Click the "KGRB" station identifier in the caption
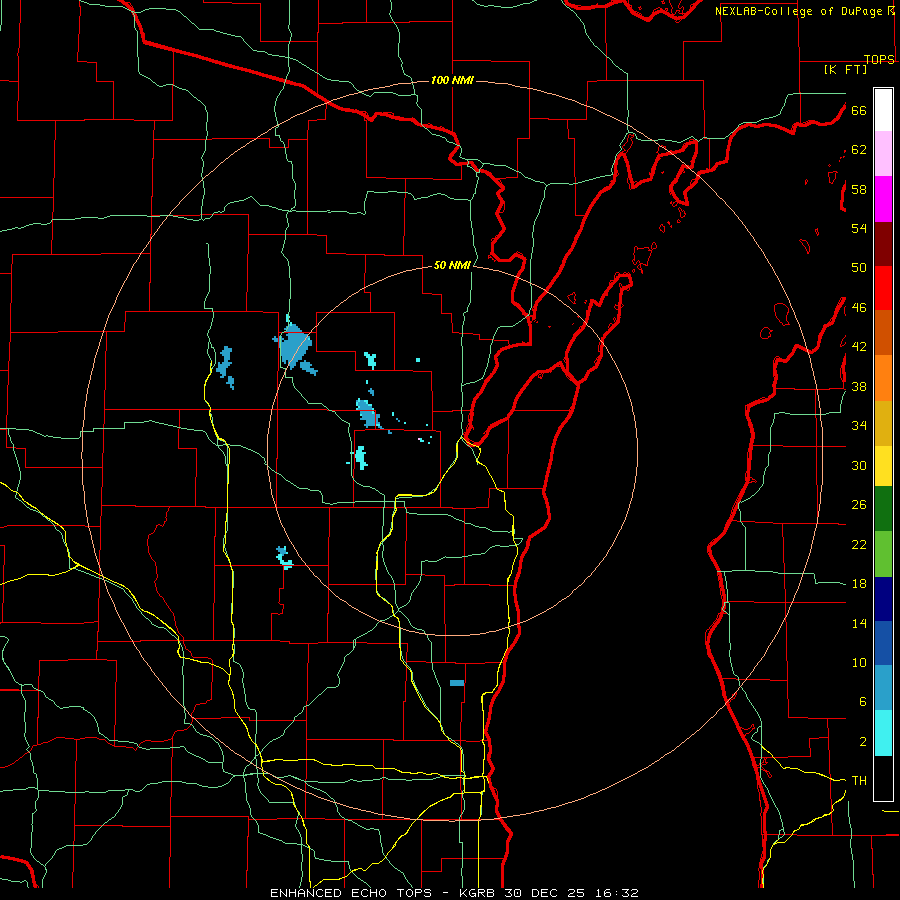 click(x=479, y=893)
